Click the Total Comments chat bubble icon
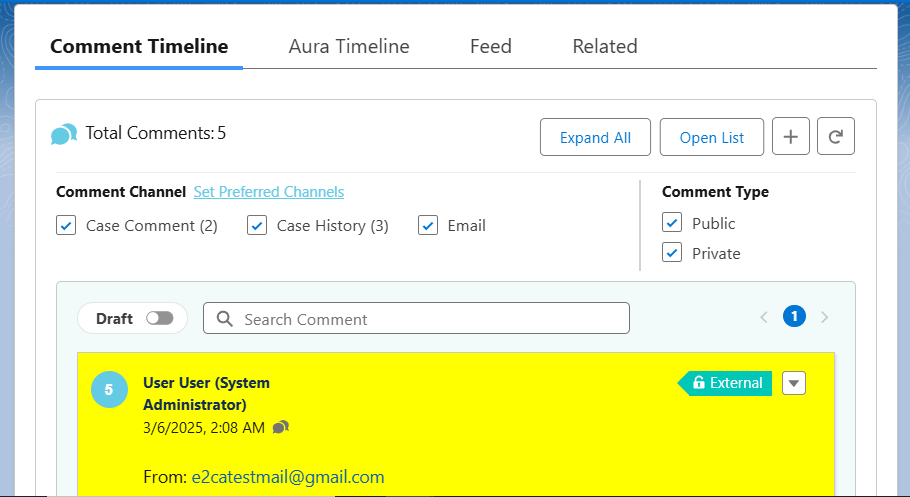The width and height of the screenshot is (910, 497). point(64,134)
